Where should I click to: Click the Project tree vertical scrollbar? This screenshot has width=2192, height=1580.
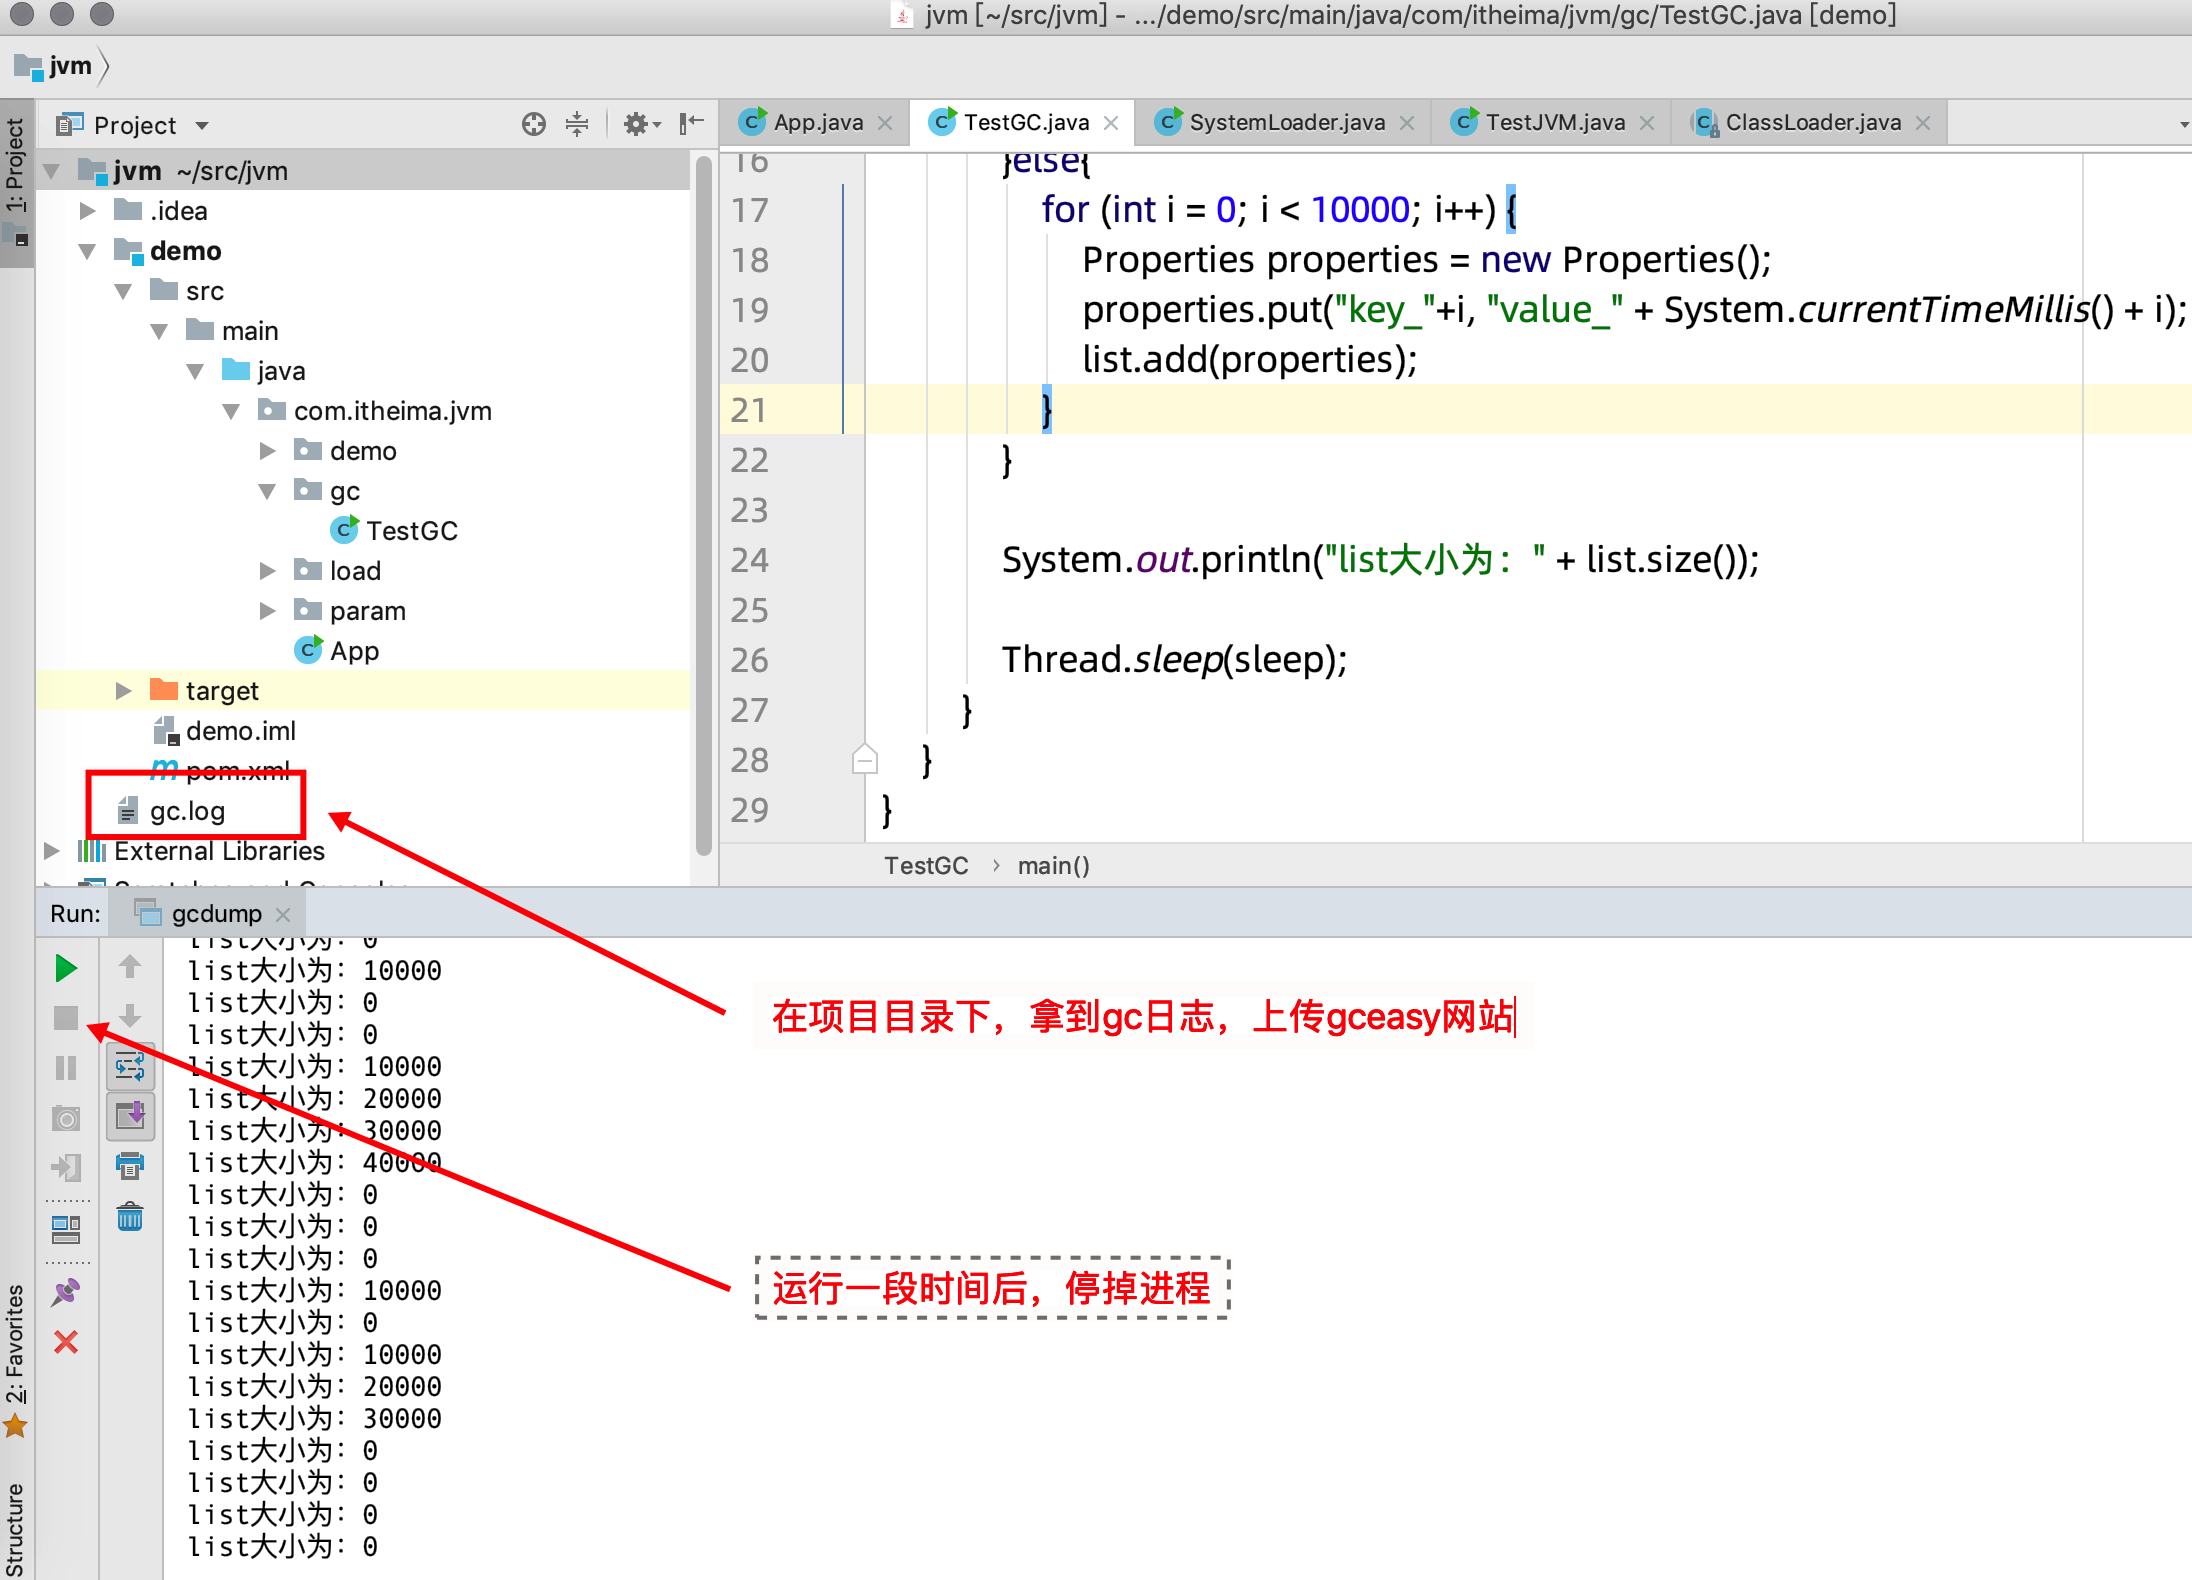[x=704, y=500]
